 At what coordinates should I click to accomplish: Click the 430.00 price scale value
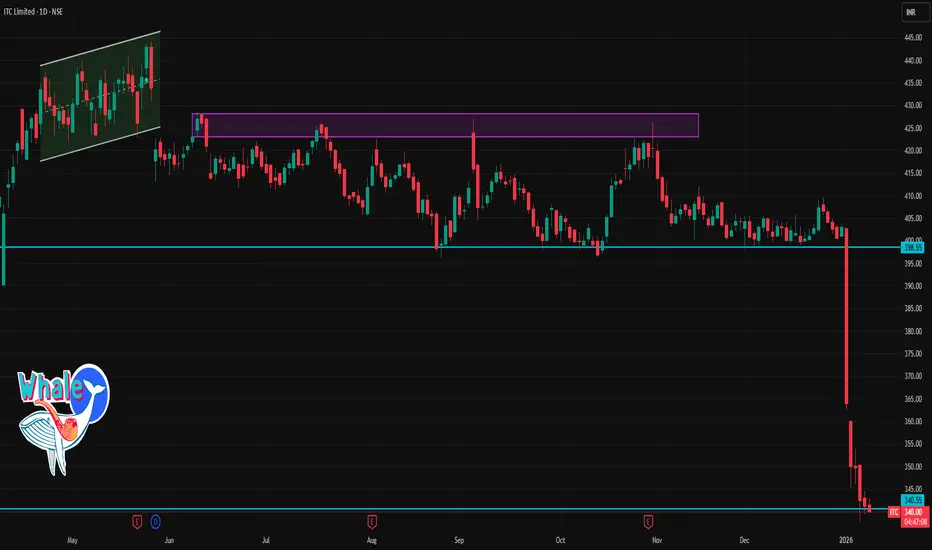point(913,105)
